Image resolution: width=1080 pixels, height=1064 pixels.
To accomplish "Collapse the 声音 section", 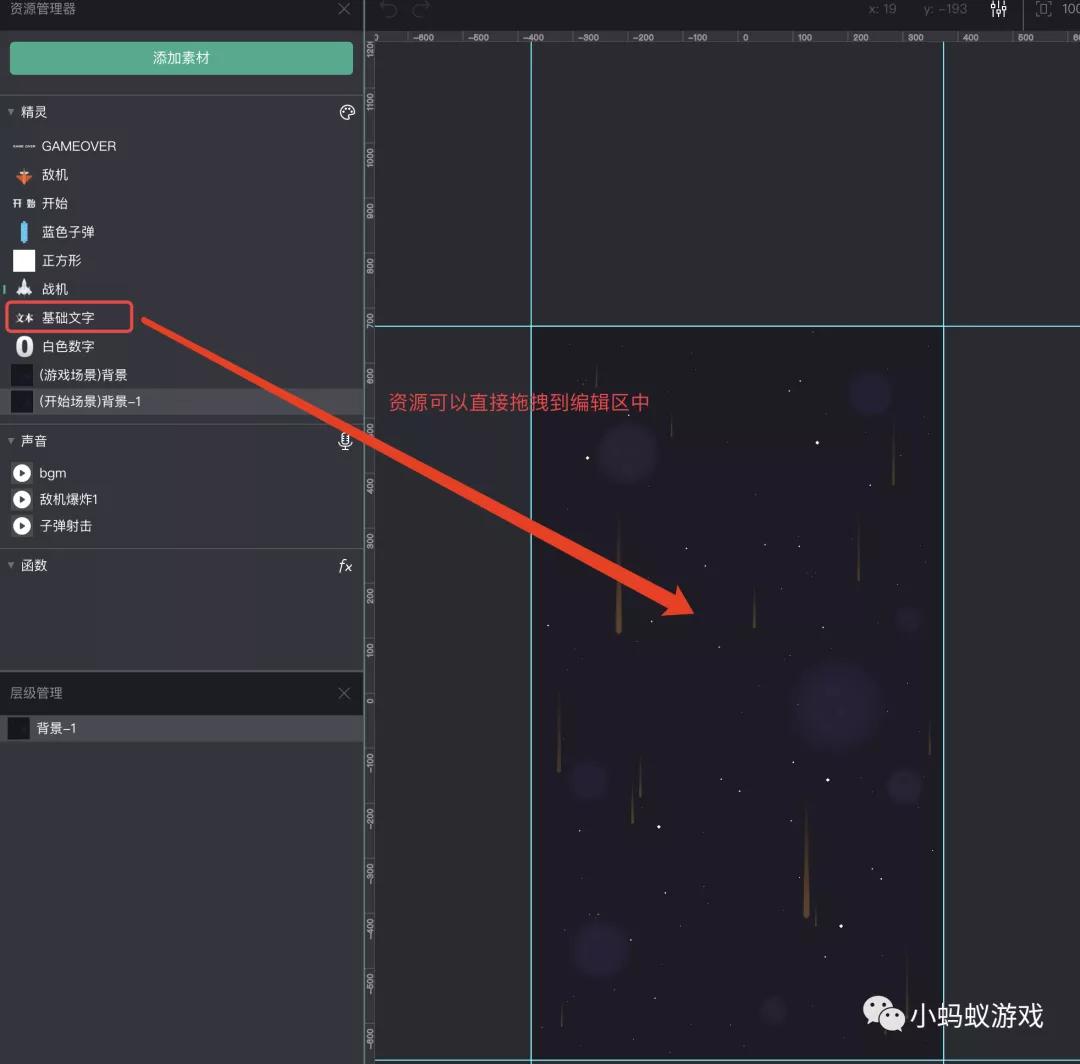I will (10, 440).
